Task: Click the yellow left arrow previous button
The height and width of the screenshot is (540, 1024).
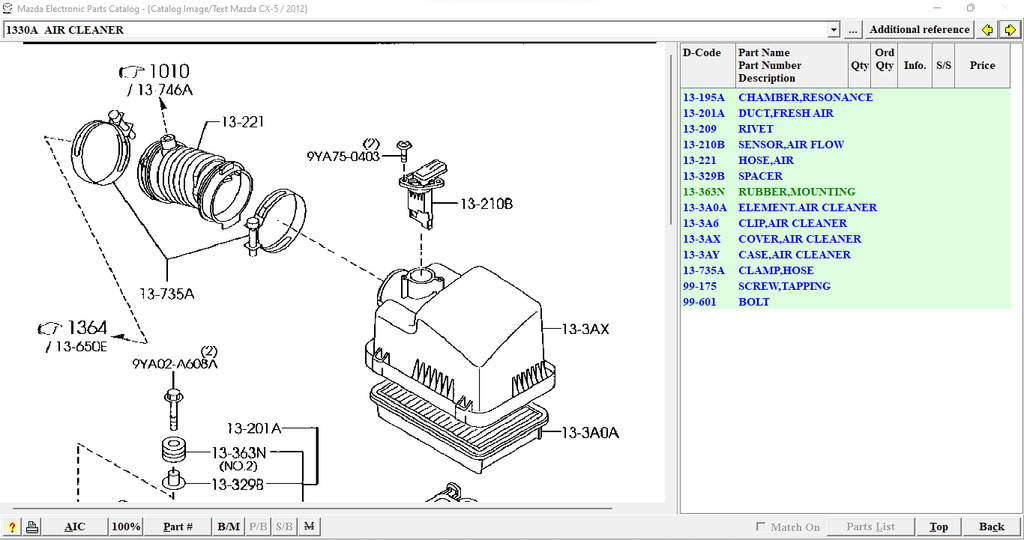Action: tap(988, 30)
